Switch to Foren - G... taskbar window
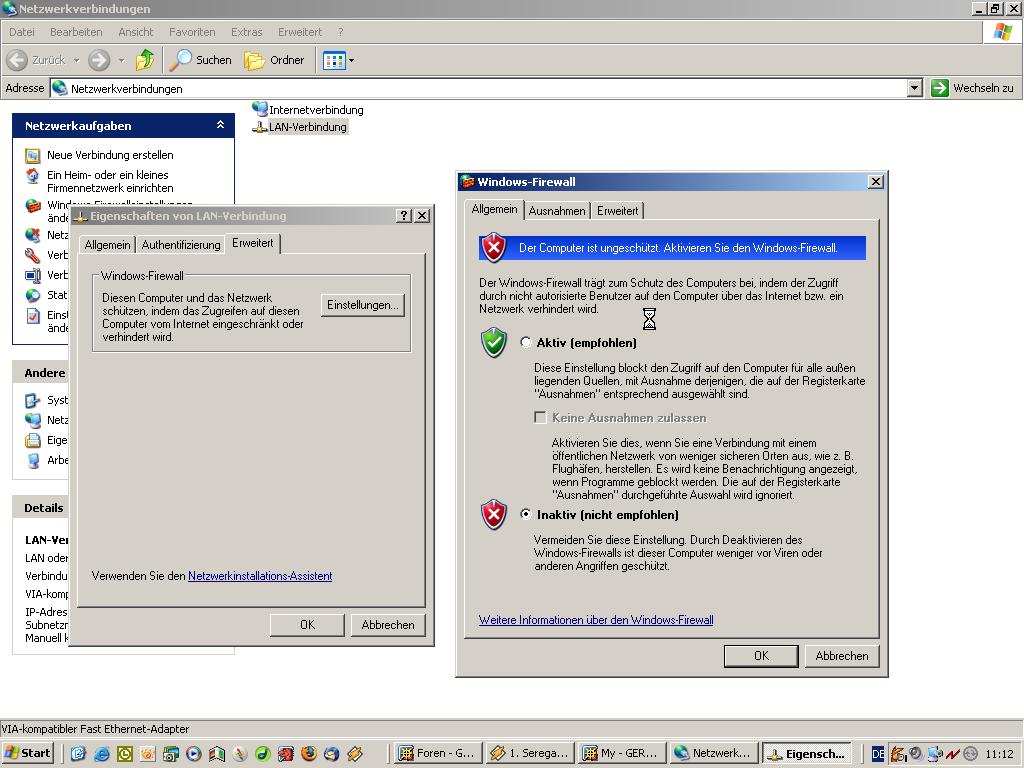 click(438, 753)
